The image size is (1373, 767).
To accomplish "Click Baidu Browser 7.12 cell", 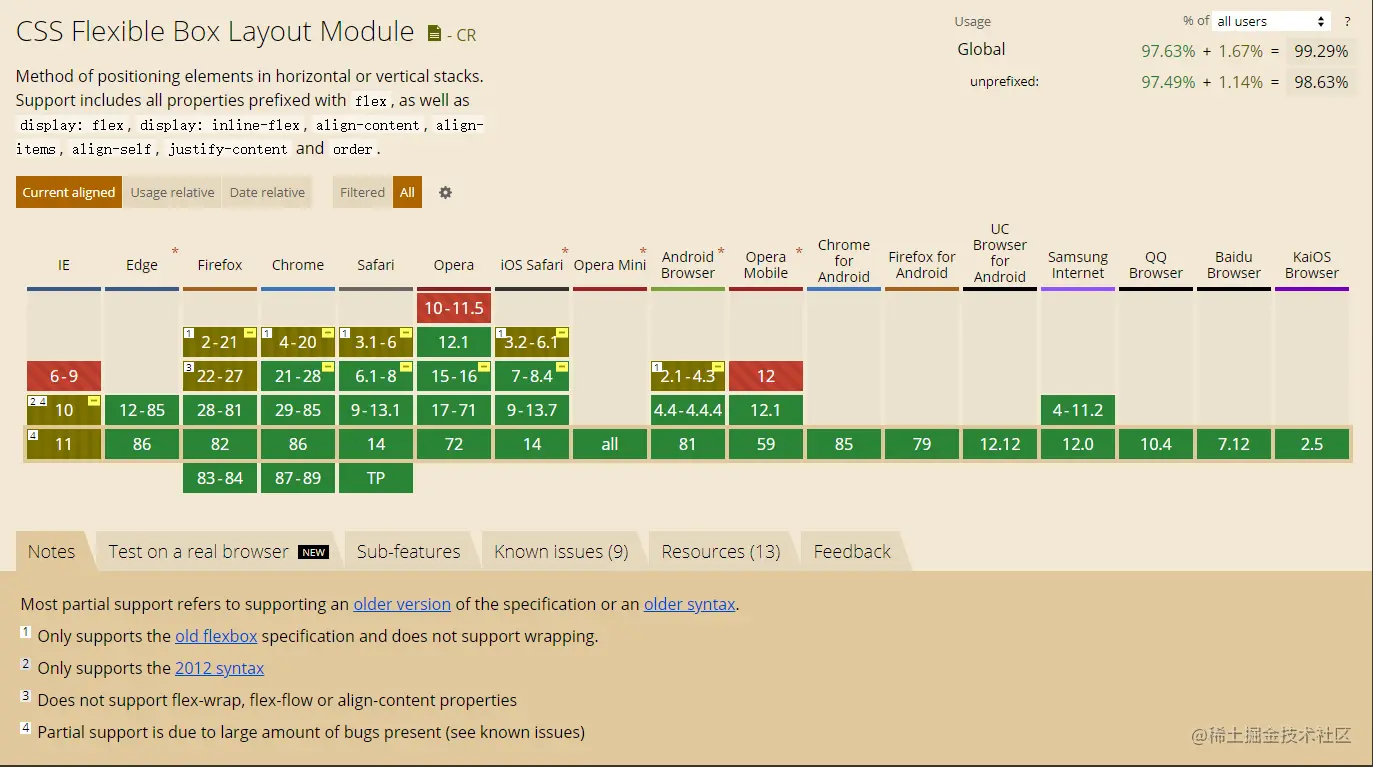I will 1234,444.
